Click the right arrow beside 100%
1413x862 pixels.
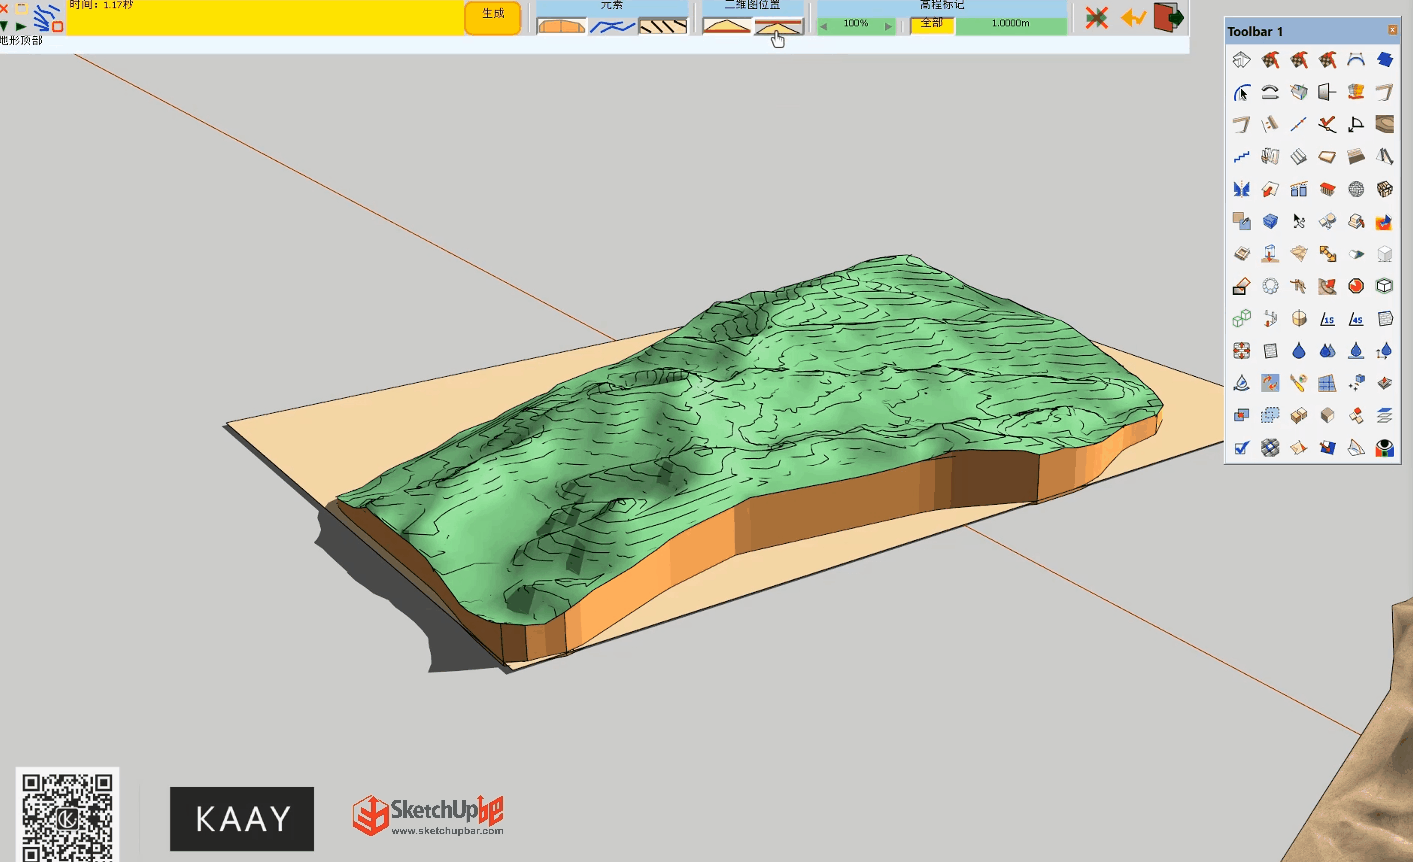[x=887, y=26]
